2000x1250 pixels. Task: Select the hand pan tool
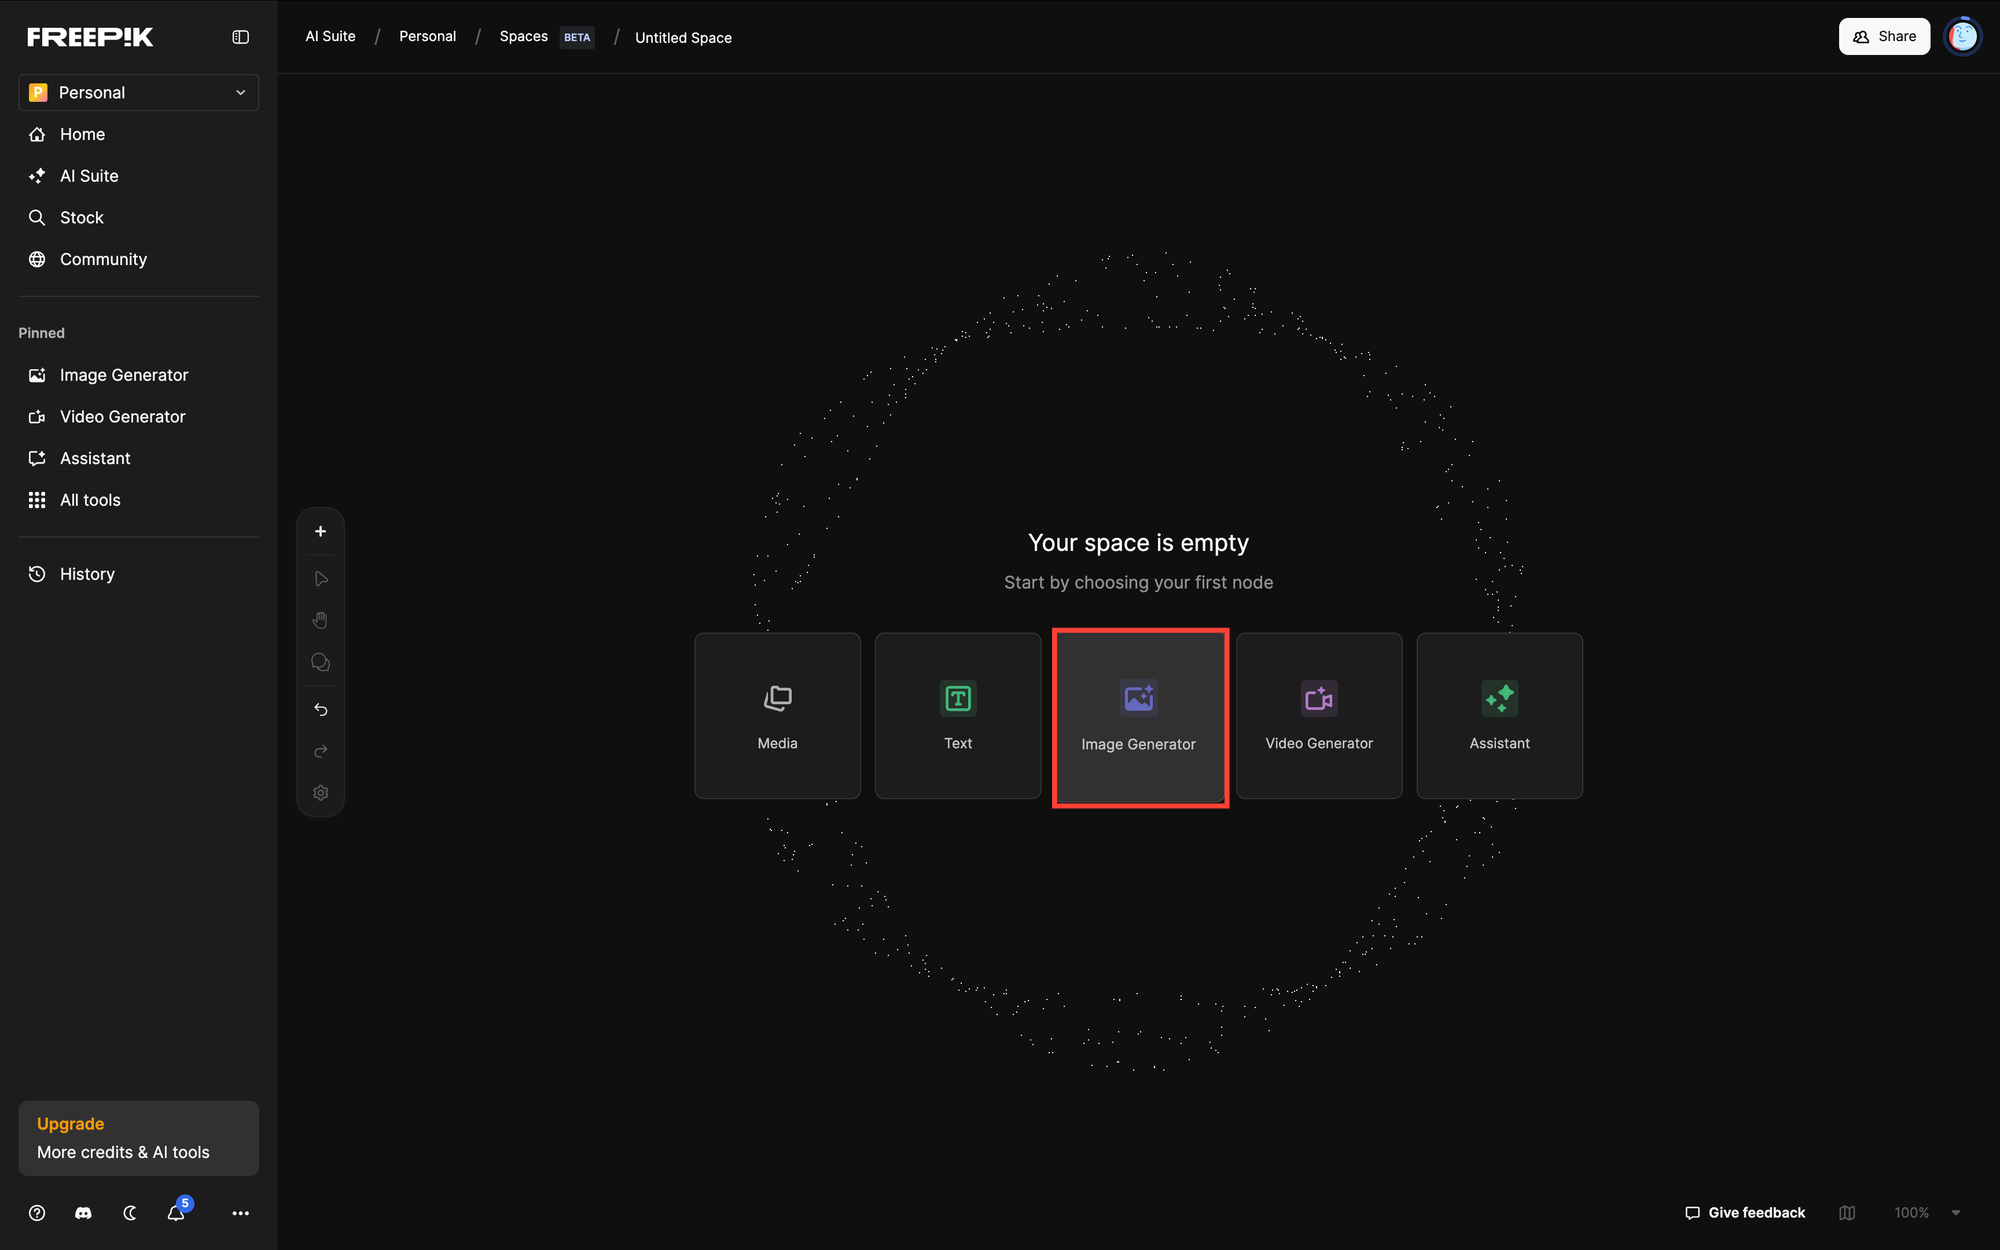pyautogui.click(x=320, y=620)
